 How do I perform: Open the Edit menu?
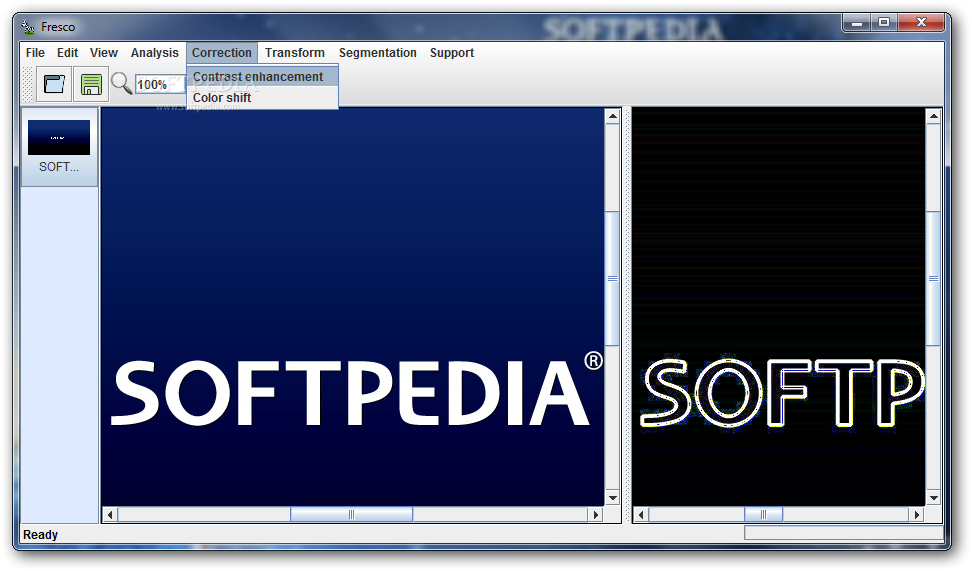68,53
